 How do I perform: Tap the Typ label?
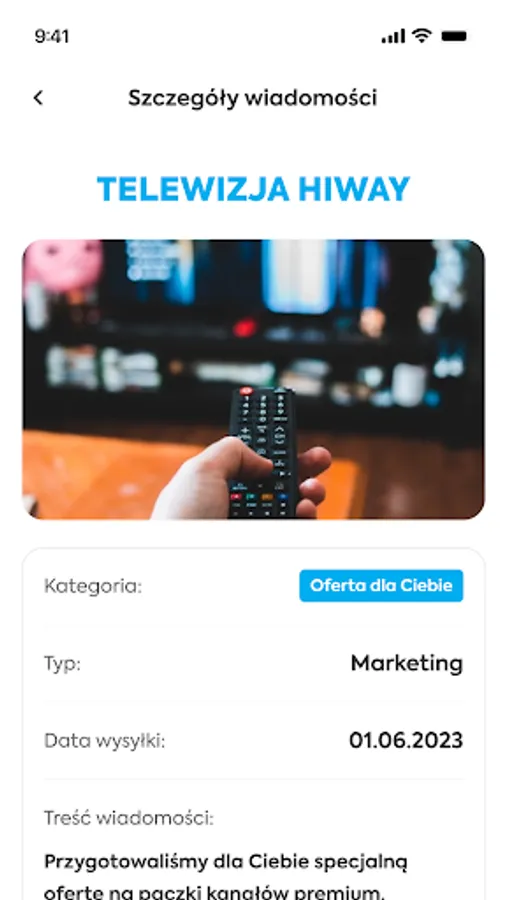(63, 665)
